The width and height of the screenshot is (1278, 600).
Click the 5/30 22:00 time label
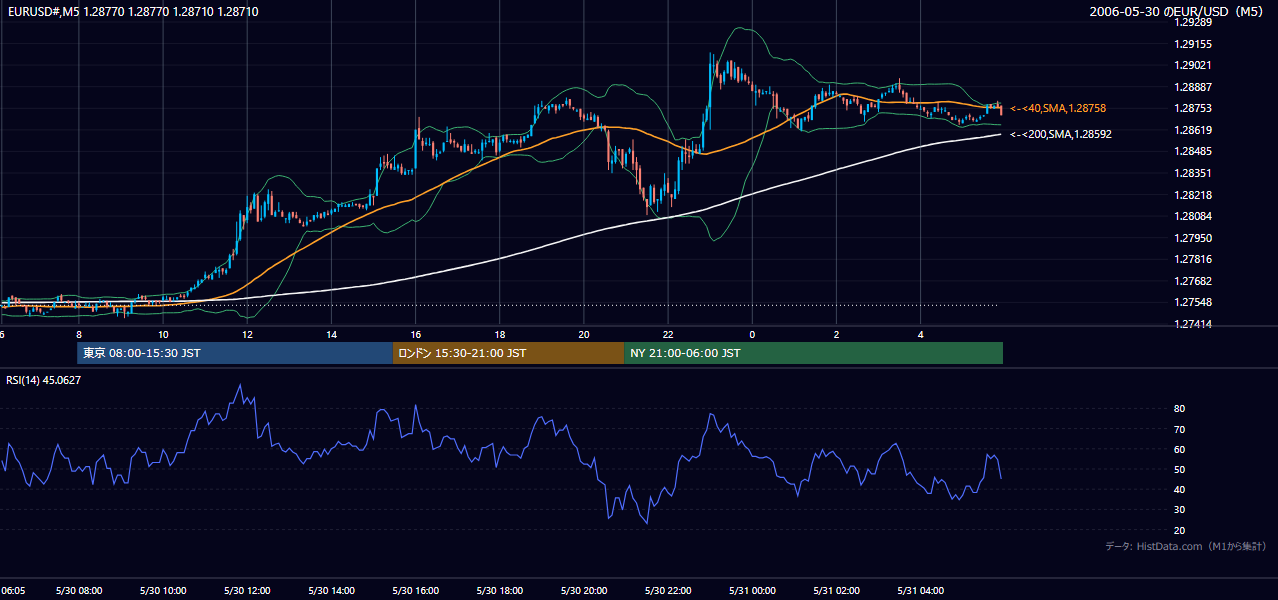point(667,591)
